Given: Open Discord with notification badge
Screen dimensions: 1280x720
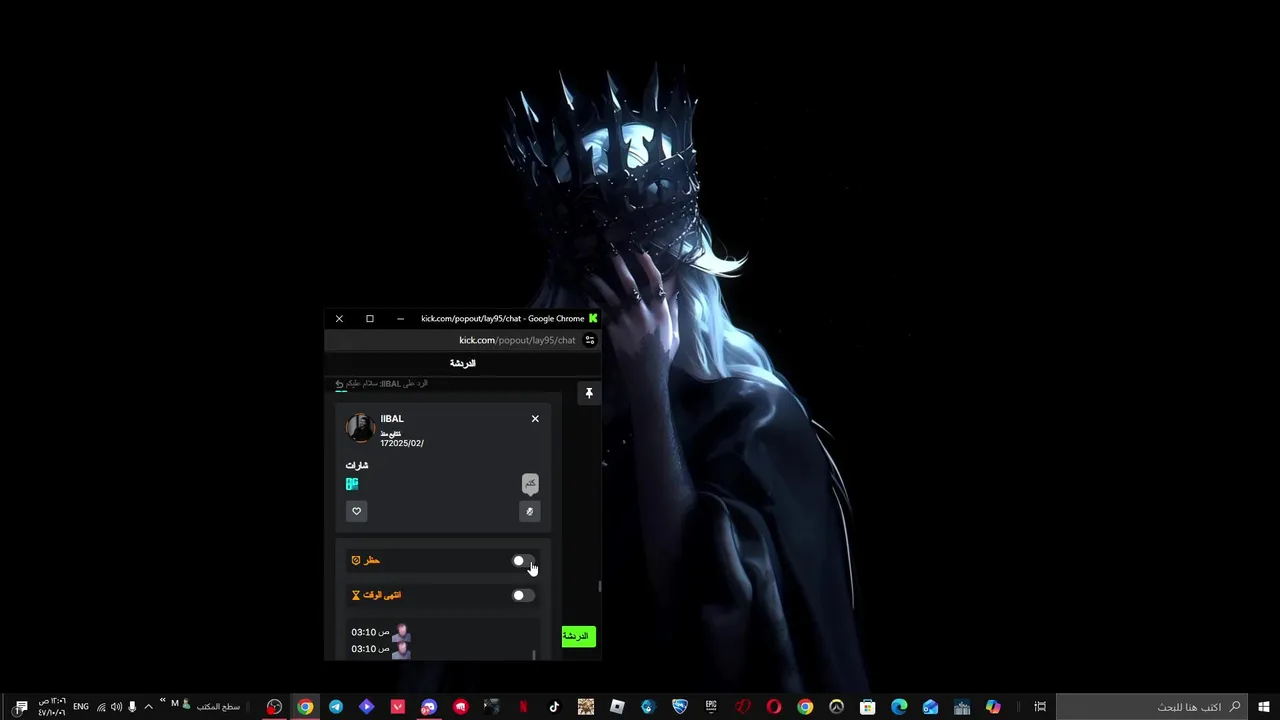Looking at the screenshot, I should [x=429, y=707].
